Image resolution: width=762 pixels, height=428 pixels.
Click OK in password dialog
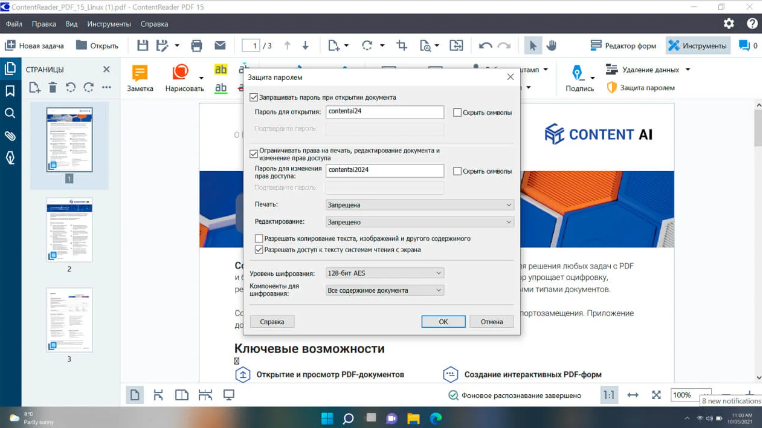443,322
